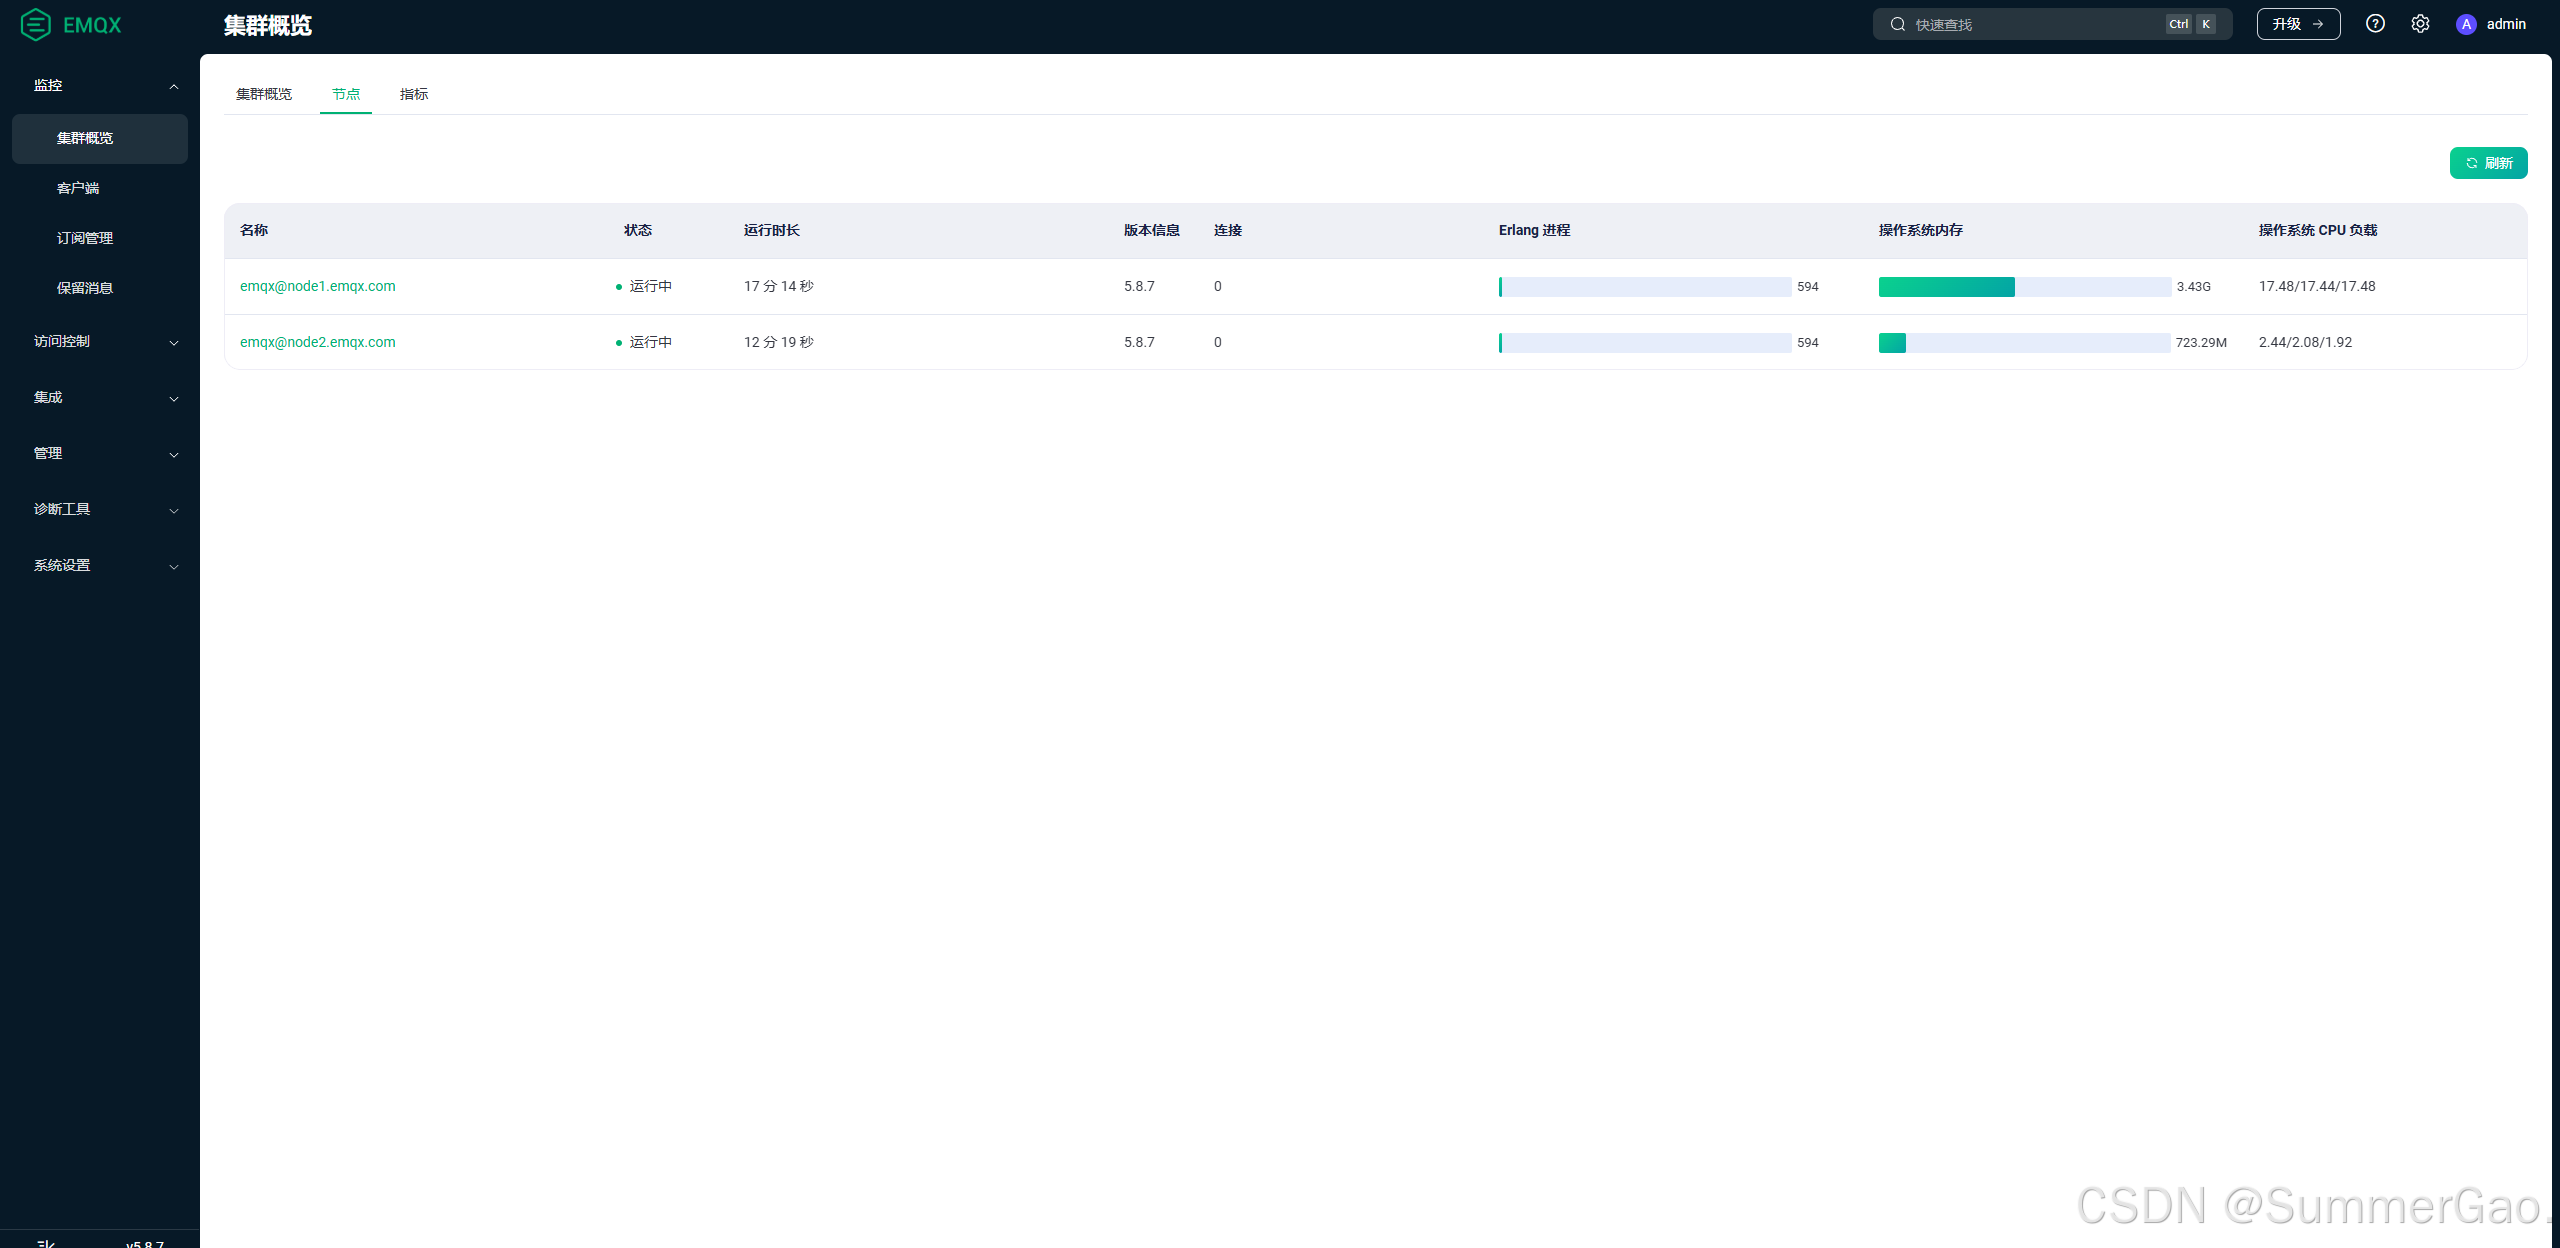Click node1 OS memory usage bar
The width and height of the screenshot is (2560, 1248).
[x=2025, y=287]
